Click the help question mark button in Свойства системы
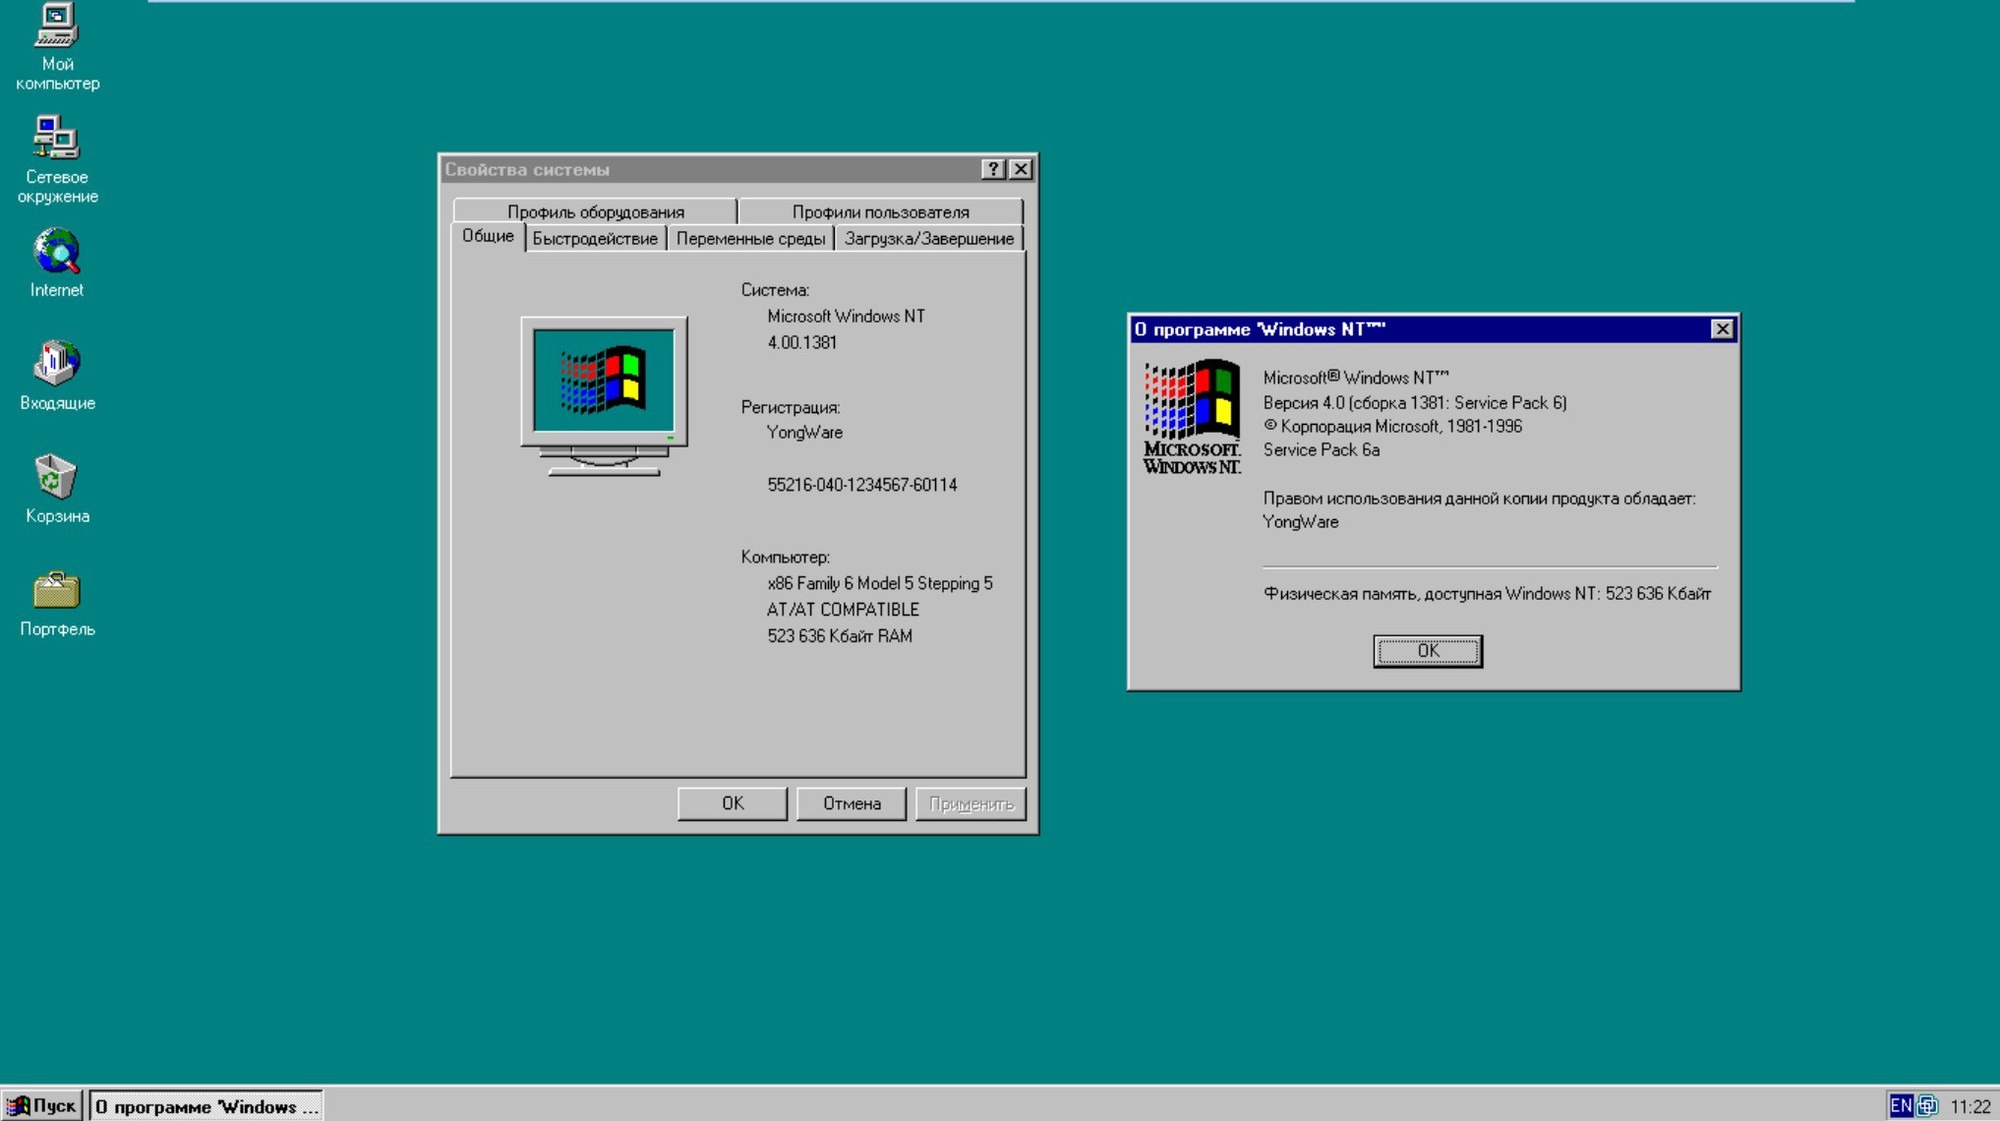Image resolution: width=2000 pixels, height=1121 pixels. pyautogui.click(x=992, y=169)
